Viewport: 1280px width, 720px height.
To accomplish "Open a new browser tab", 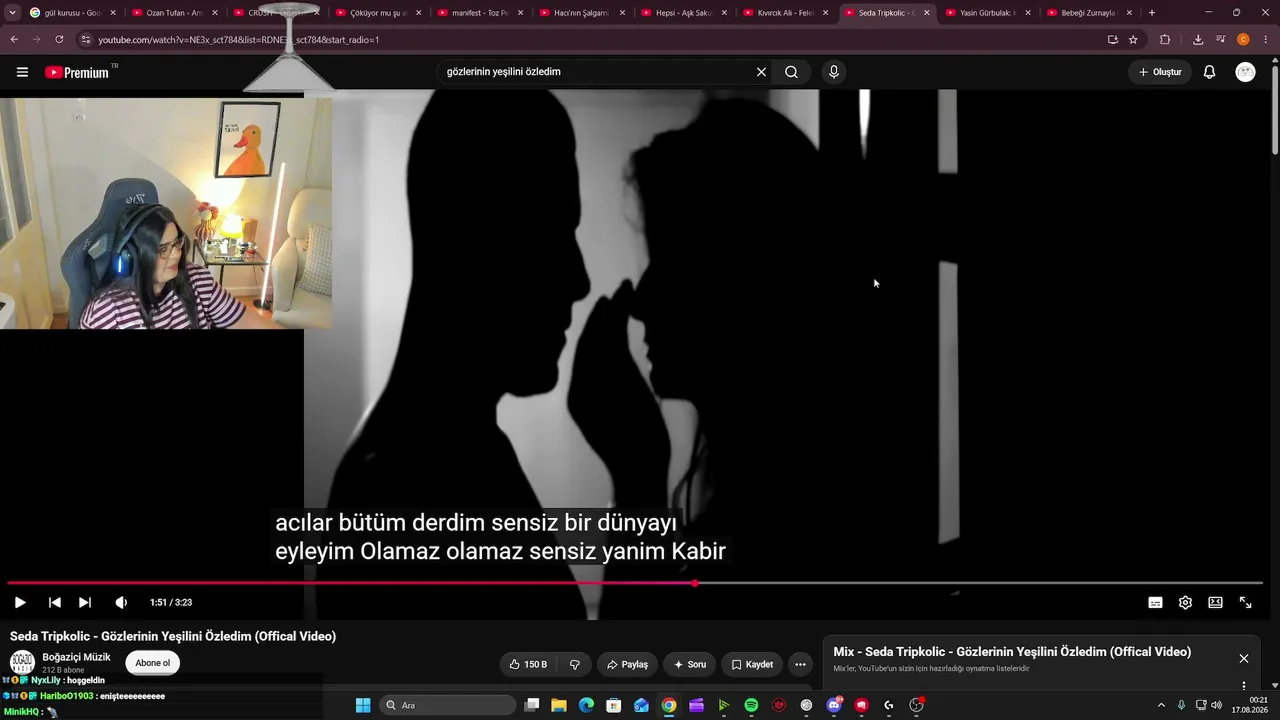I will click(1152, 13).
